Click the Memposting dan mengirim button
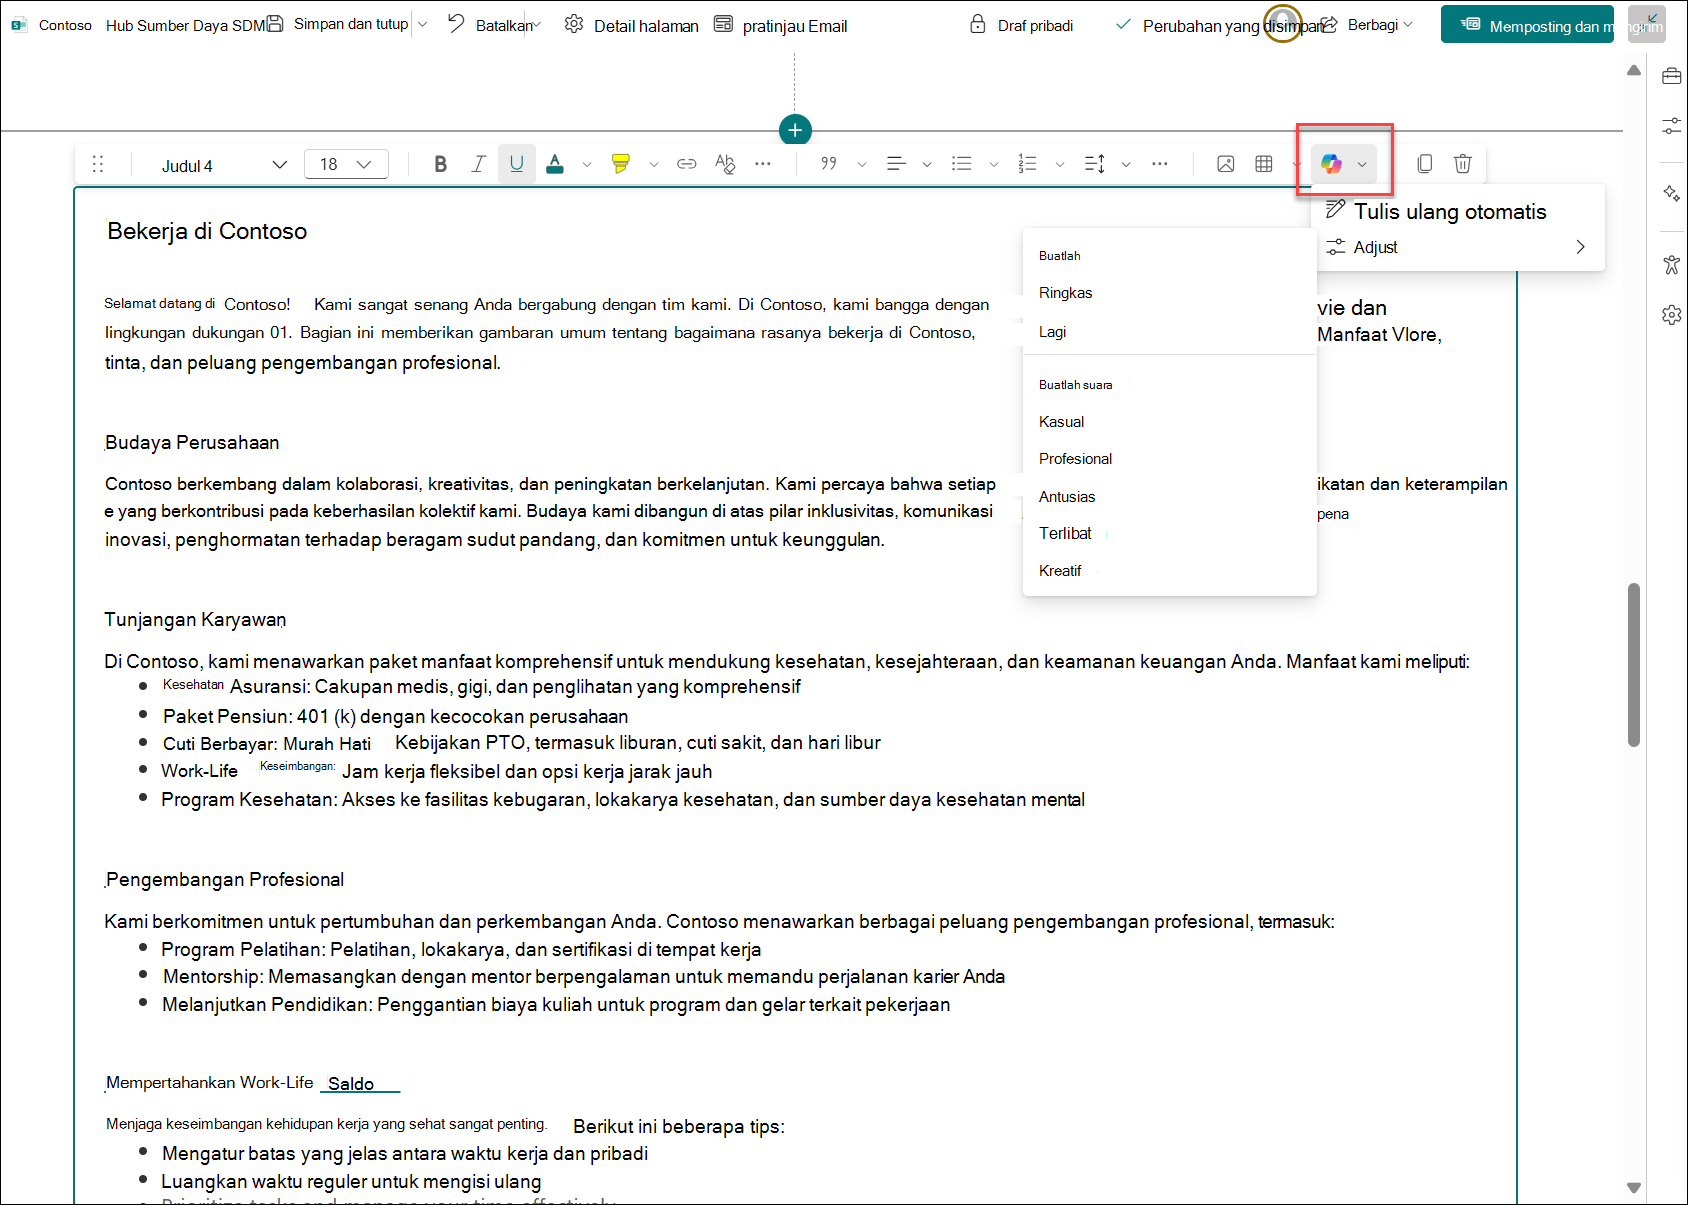The width and height of the screenshot is (1688, 1205). point(1527,25)
